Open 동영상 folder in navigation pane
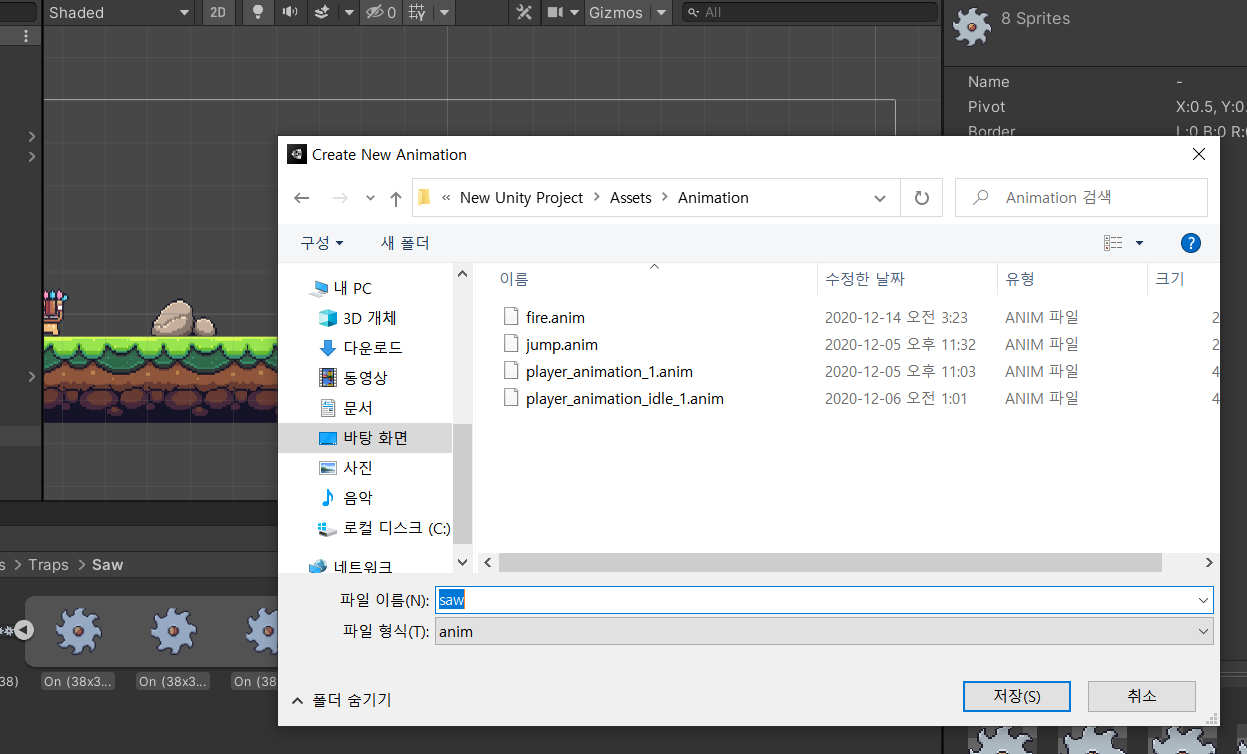Screen dimensions: 1247x754 pyautogui.click(x=365, y=378)
